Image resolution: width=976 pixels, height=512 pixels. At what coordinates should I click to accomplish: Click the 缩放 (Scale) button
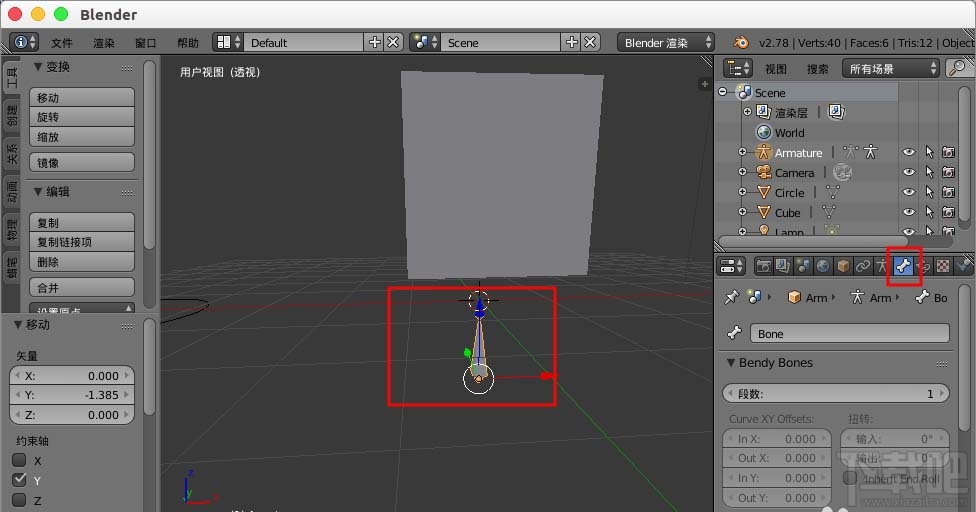coord(82,137)
